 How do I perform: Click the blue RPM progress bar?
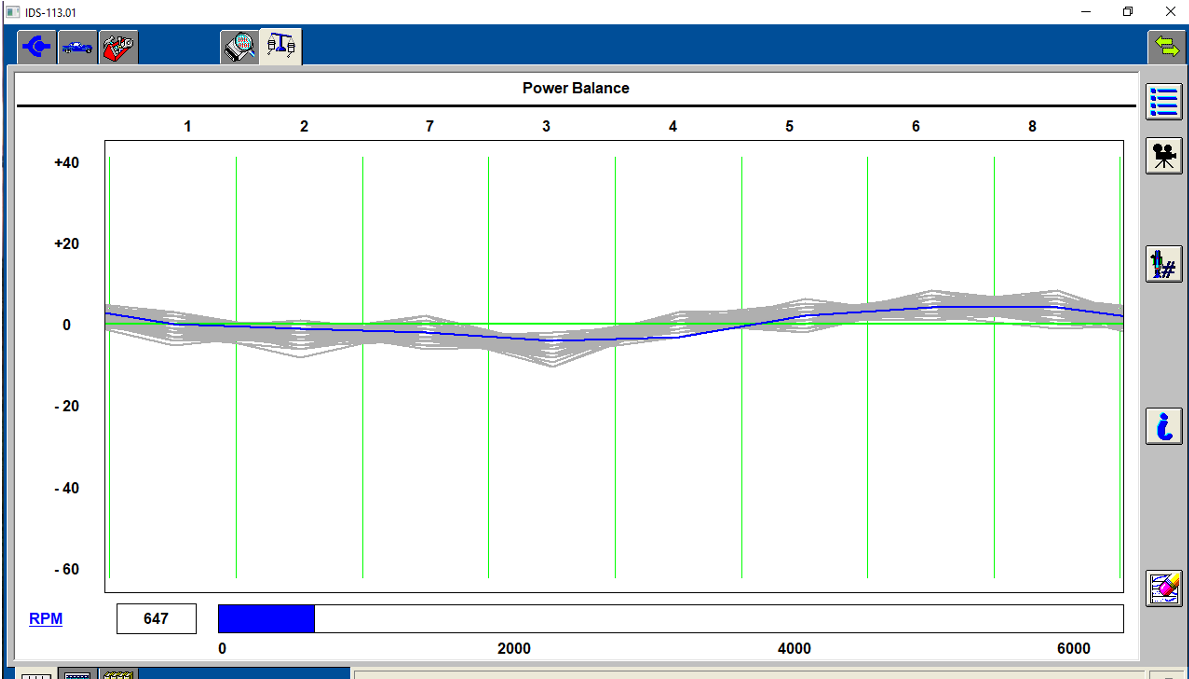[266, 619]
